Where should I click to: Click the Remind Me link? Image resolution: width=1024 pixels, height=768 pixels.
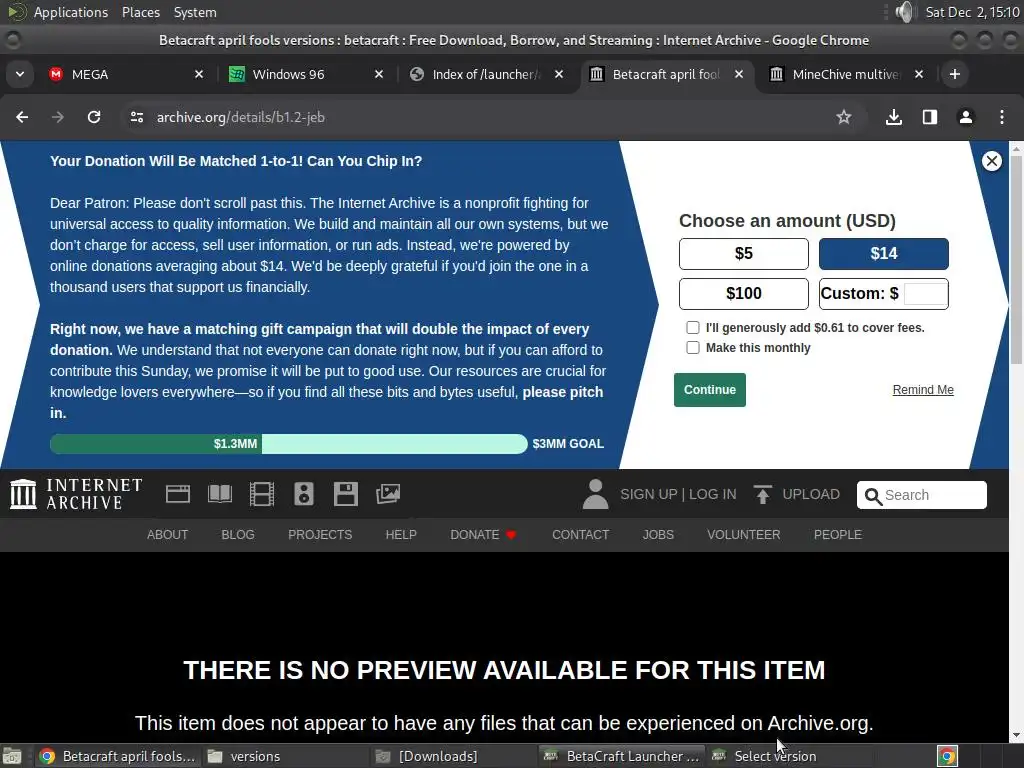923,390
